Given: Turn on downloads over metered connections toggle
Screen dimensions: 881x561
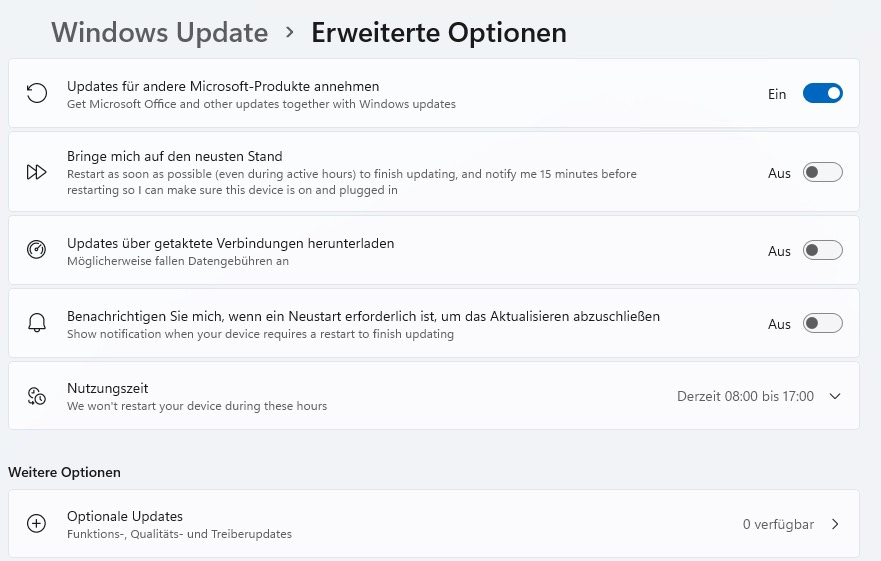Looking at the screenshot, I should coord(822,251).
